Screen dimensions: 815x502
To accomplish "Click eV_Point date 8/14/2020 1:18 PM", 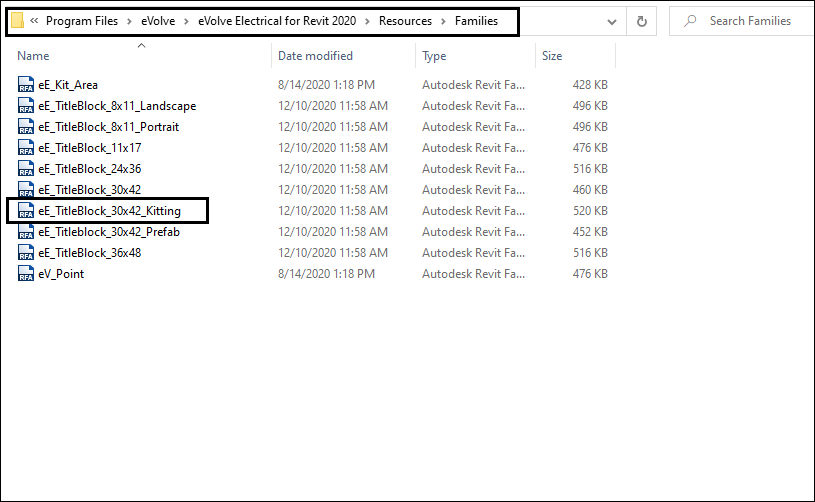I will 326,273.
